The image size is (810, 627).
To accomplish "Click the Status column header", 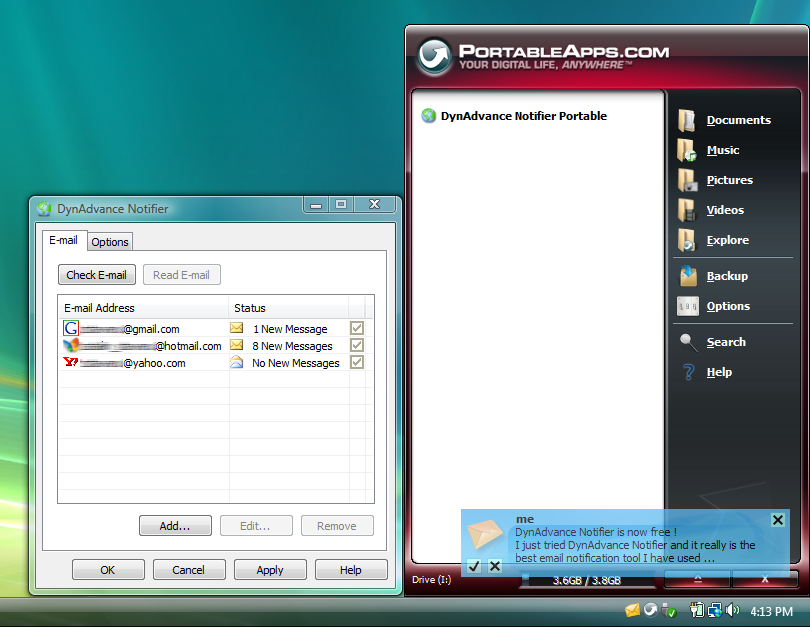I will (x=288, y=308).
